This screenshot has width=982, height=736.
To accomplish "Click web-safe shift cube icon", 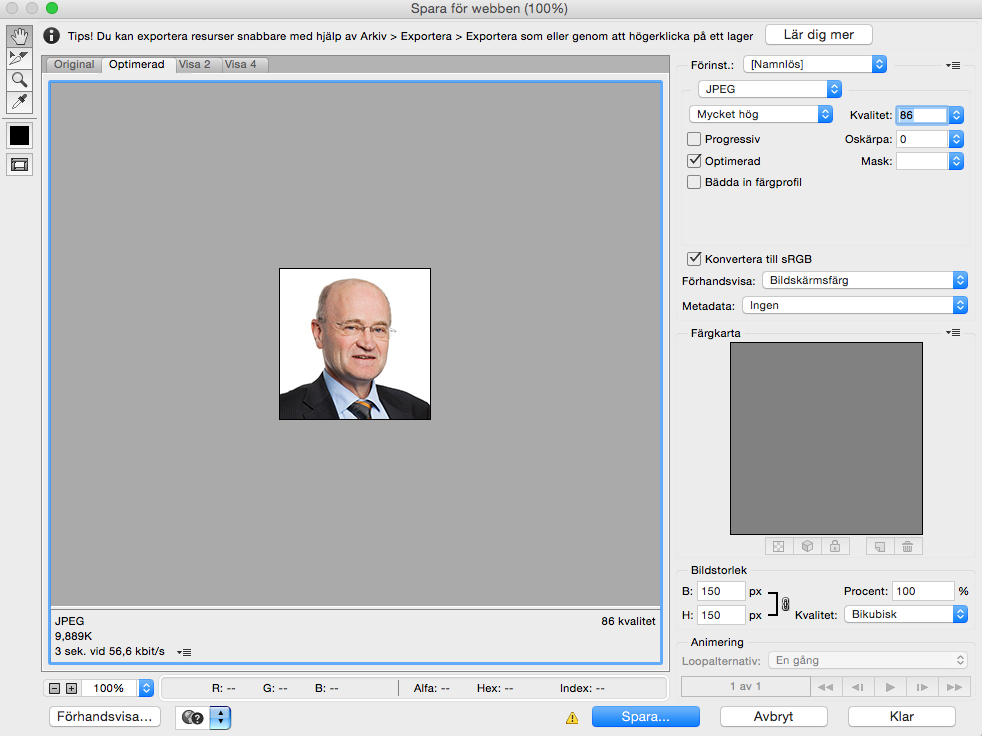I will click(x=807, y=546).
